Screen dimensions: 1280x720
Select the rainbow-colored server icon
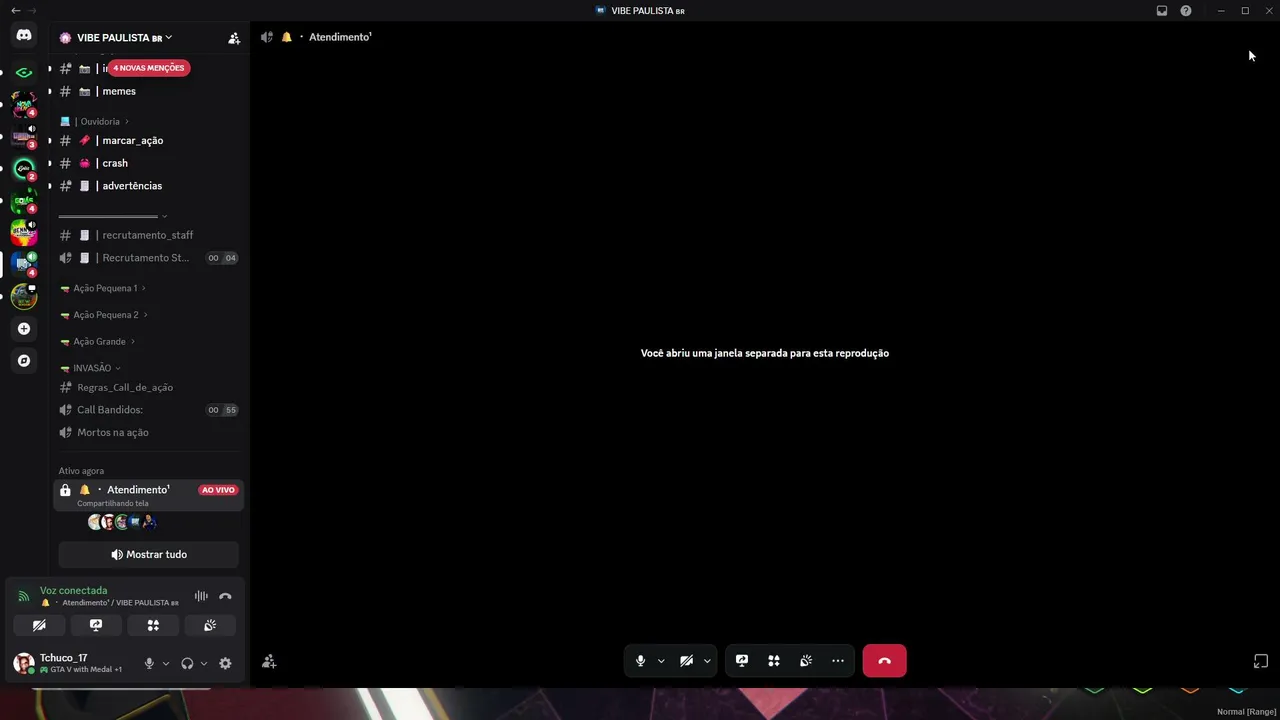(x=24, y=232)
